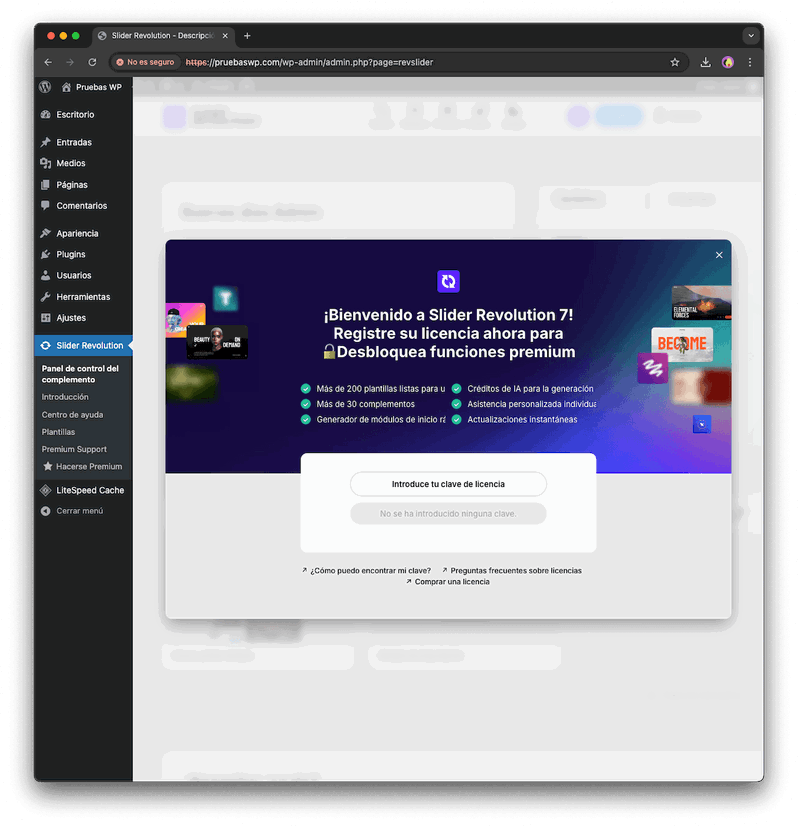Open 'Preguntas frecuentes sobre licencias' link
The image size is (798, 827).
pos(512,571)
